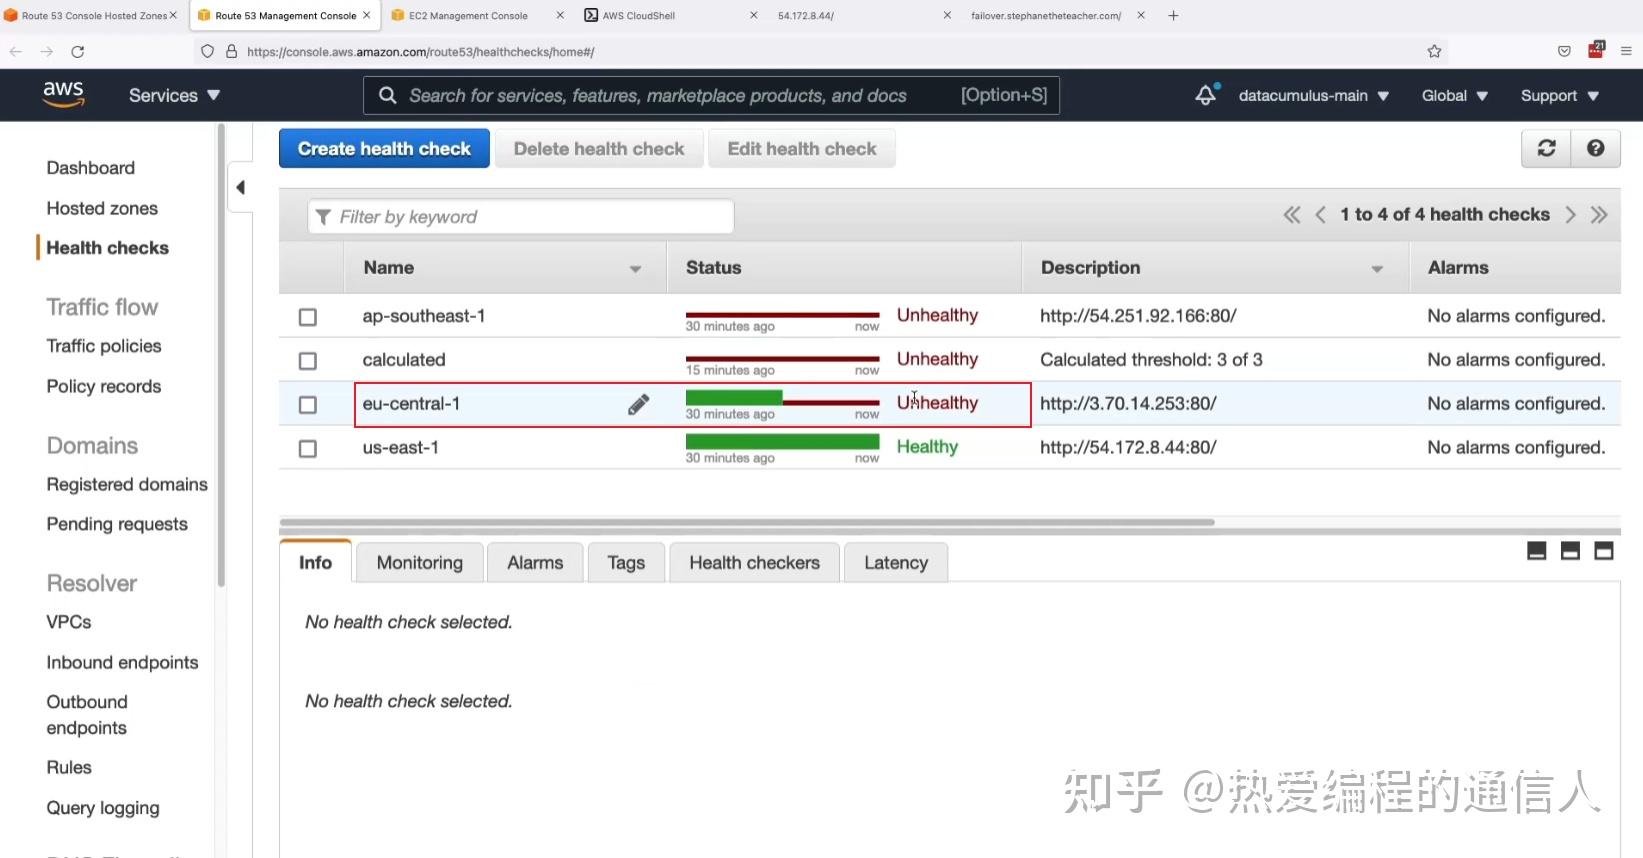Select the ap-southeast-1 health check checkbox
This screenshot has width=1643, height=858.
tap(308, 317)
